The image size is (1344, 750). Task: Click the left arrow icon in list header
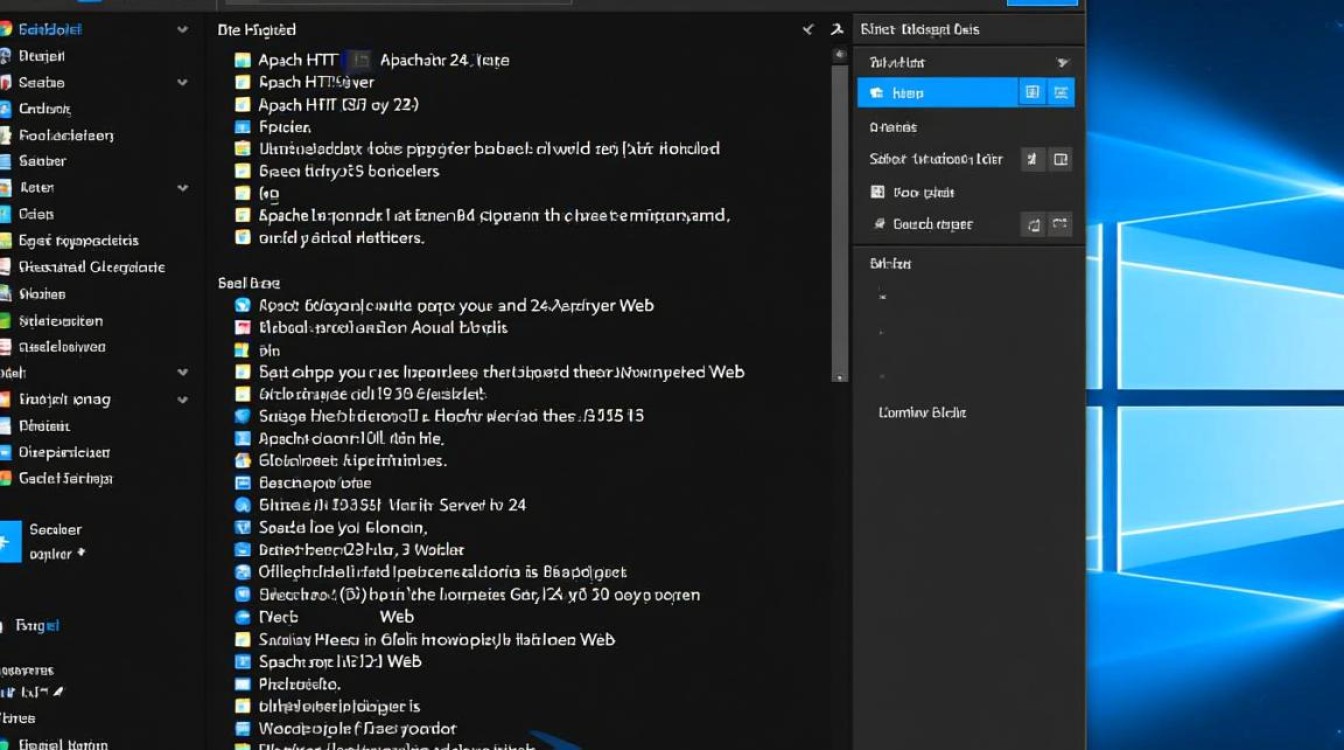(808, 30)
